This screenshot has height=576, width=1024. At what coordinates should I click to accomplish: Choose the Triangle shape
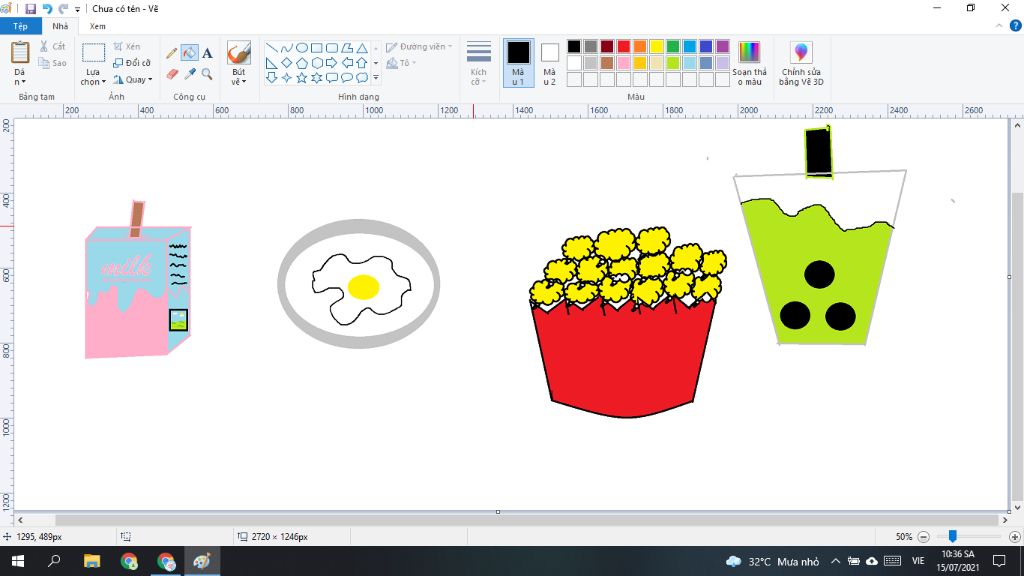tap(362, 48)
